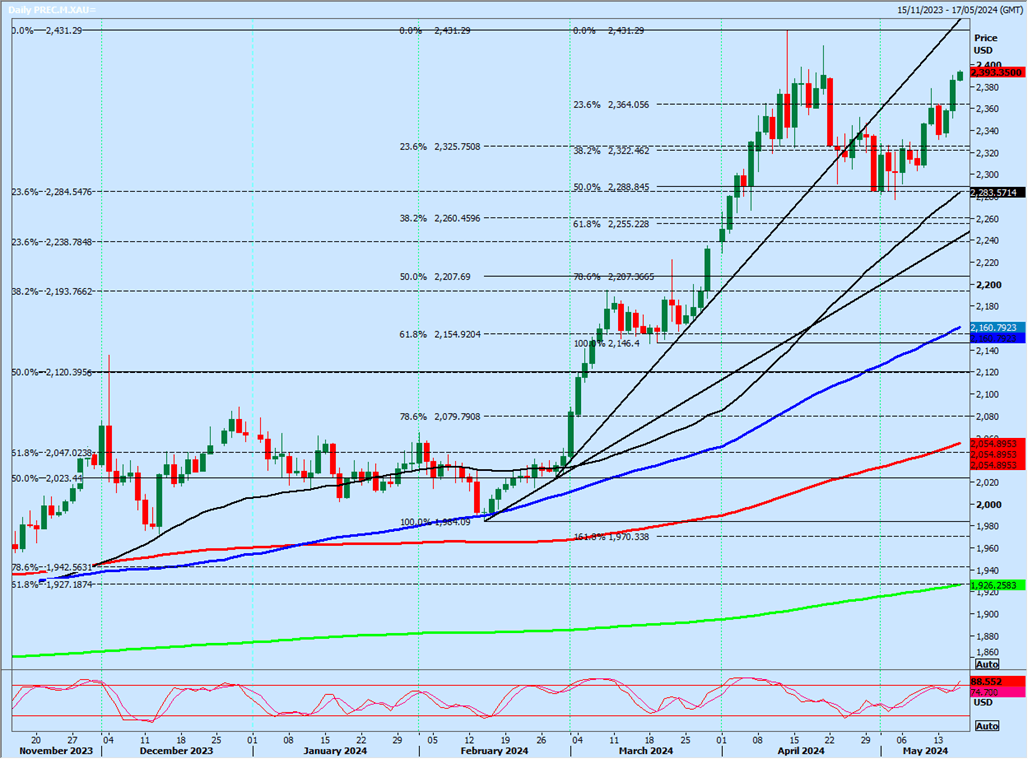Click the 23.6% retracement label 2,364.056
Viewport: 1028px width, 759px height.
click(608, 103)
